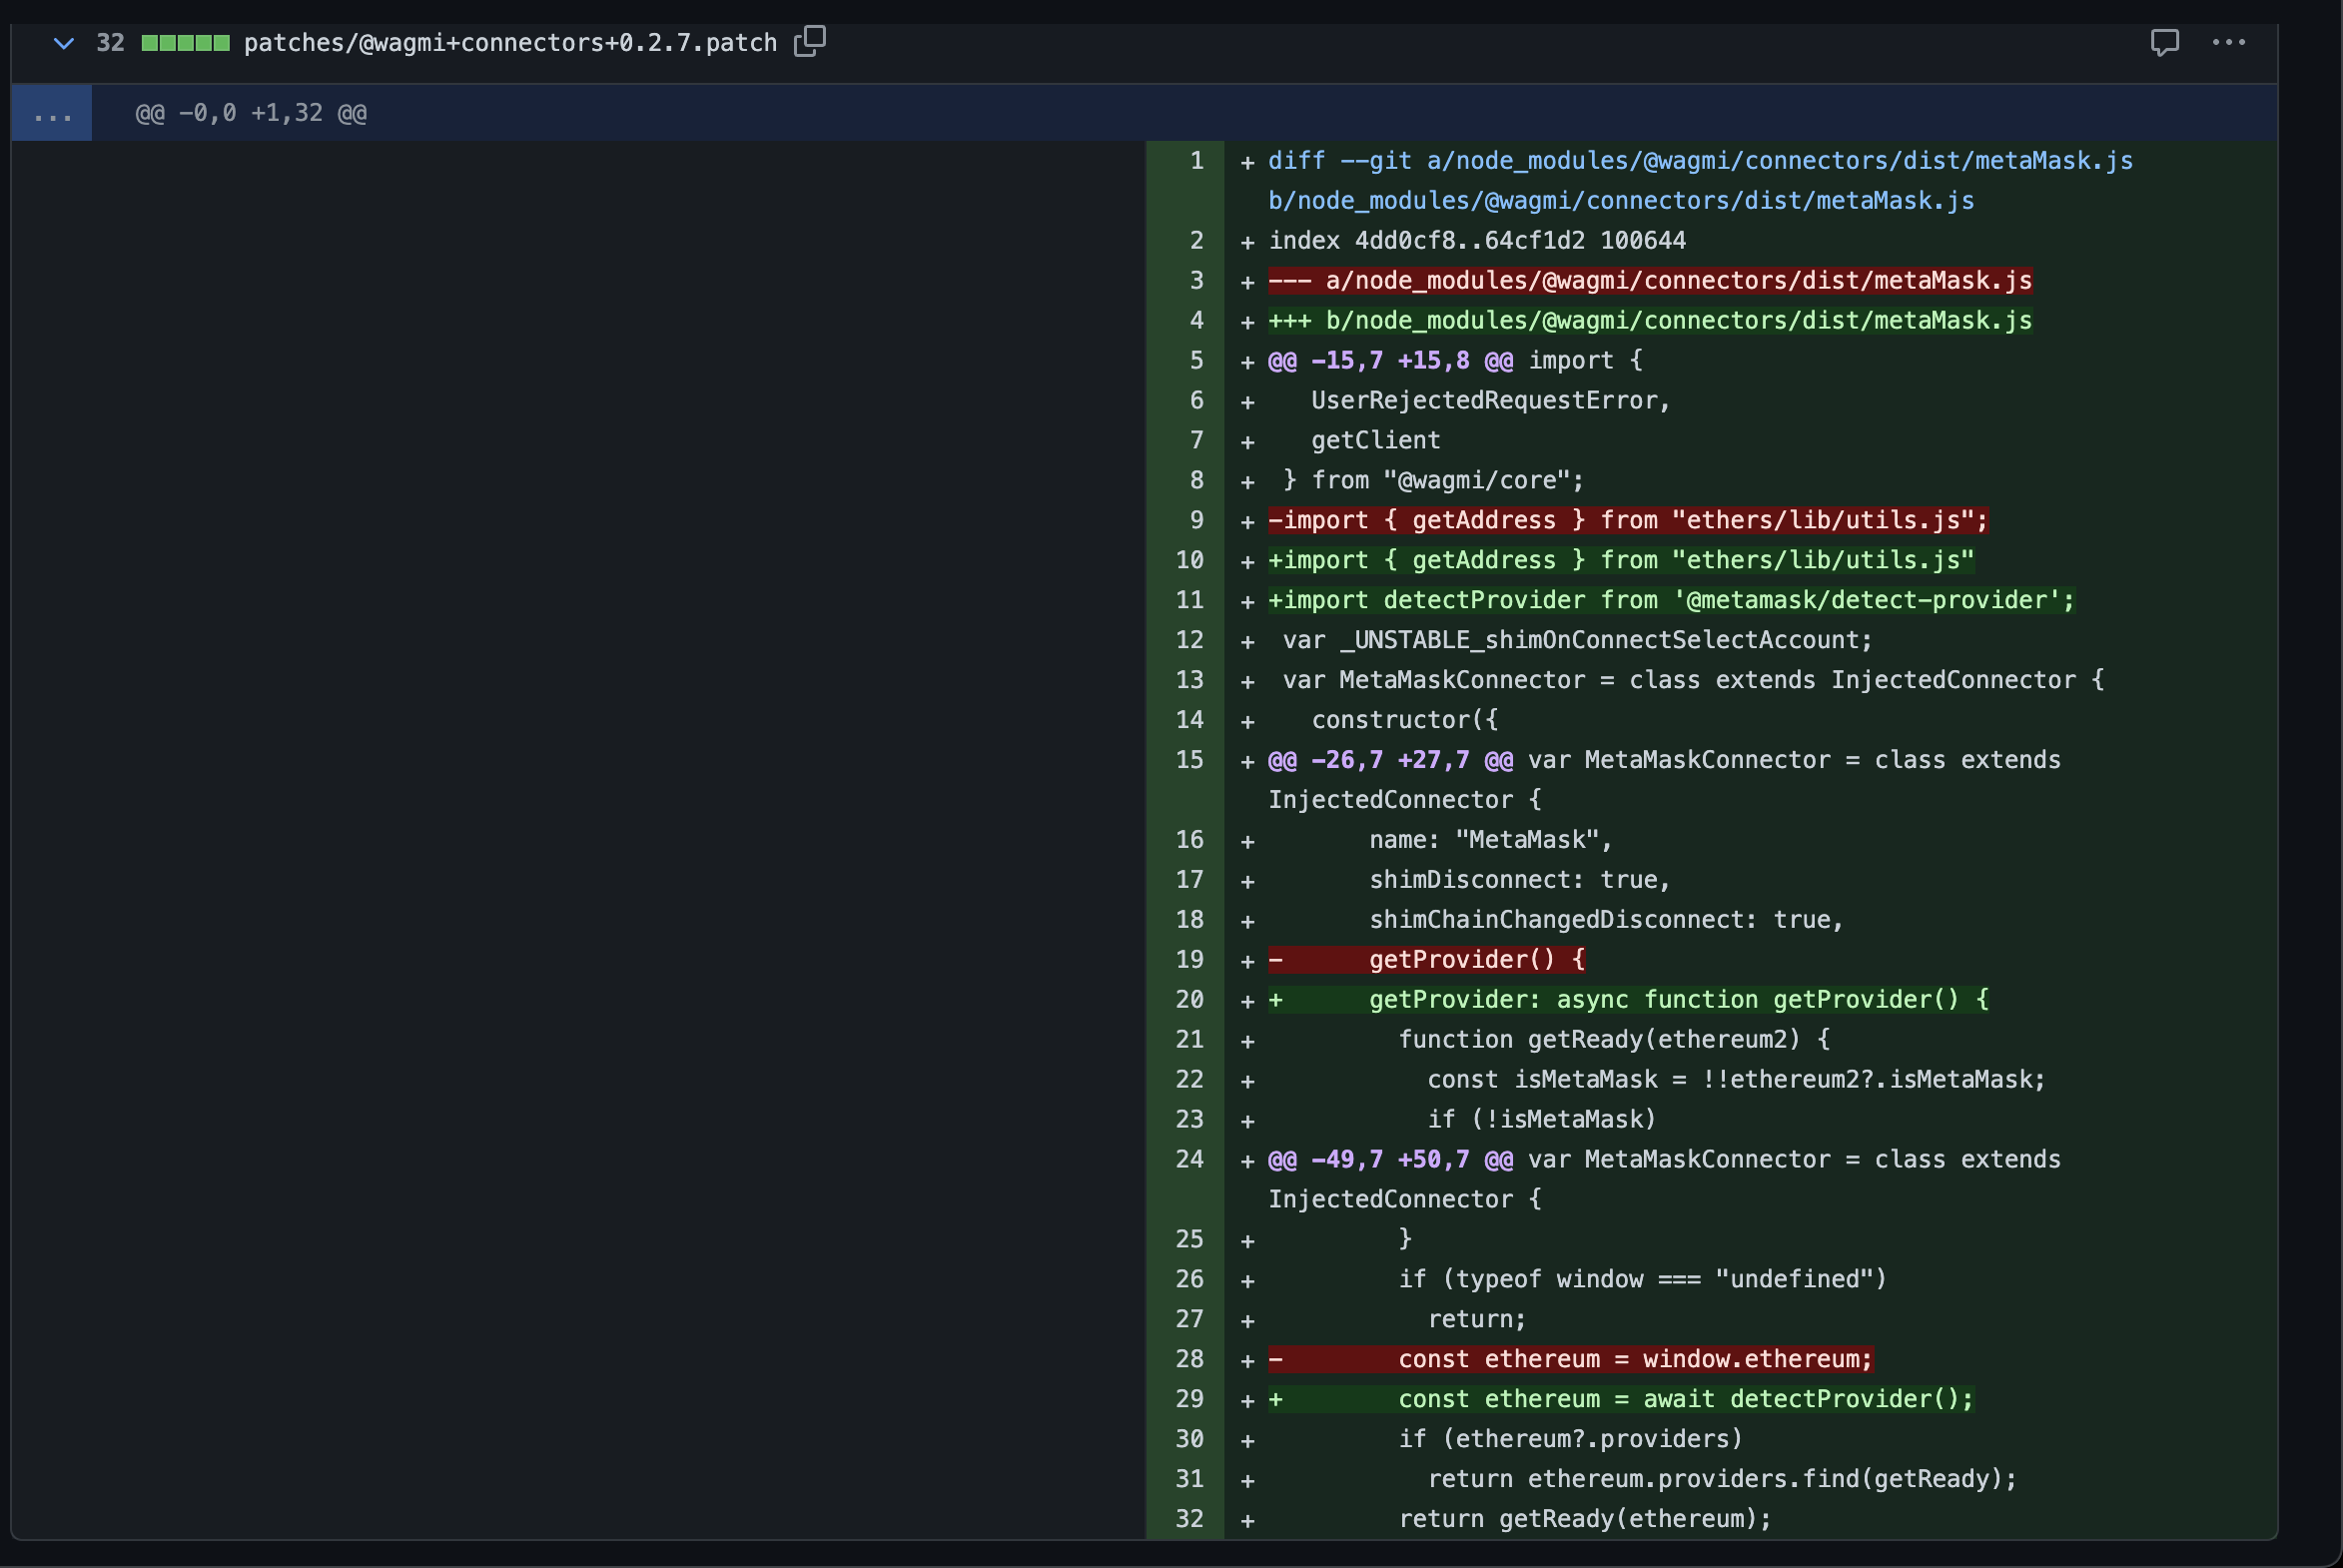Collapse the @wagmi+connectors patch file diff

coord(63,43)
